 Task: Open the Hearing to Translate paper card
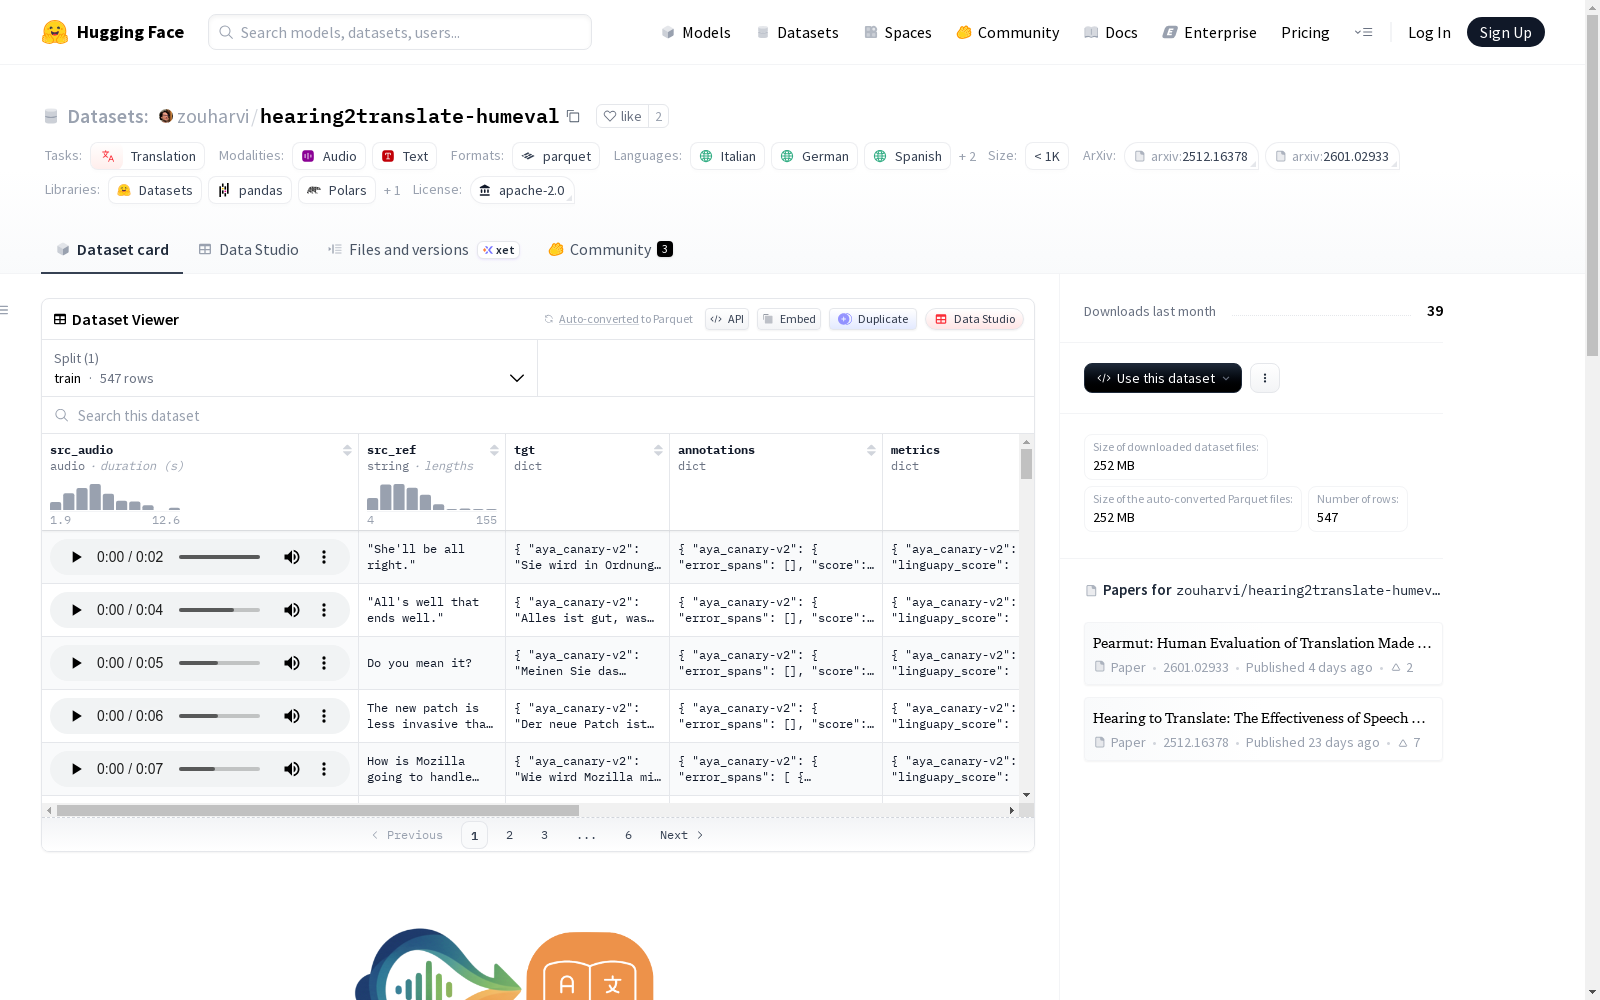pos(1263,729)
